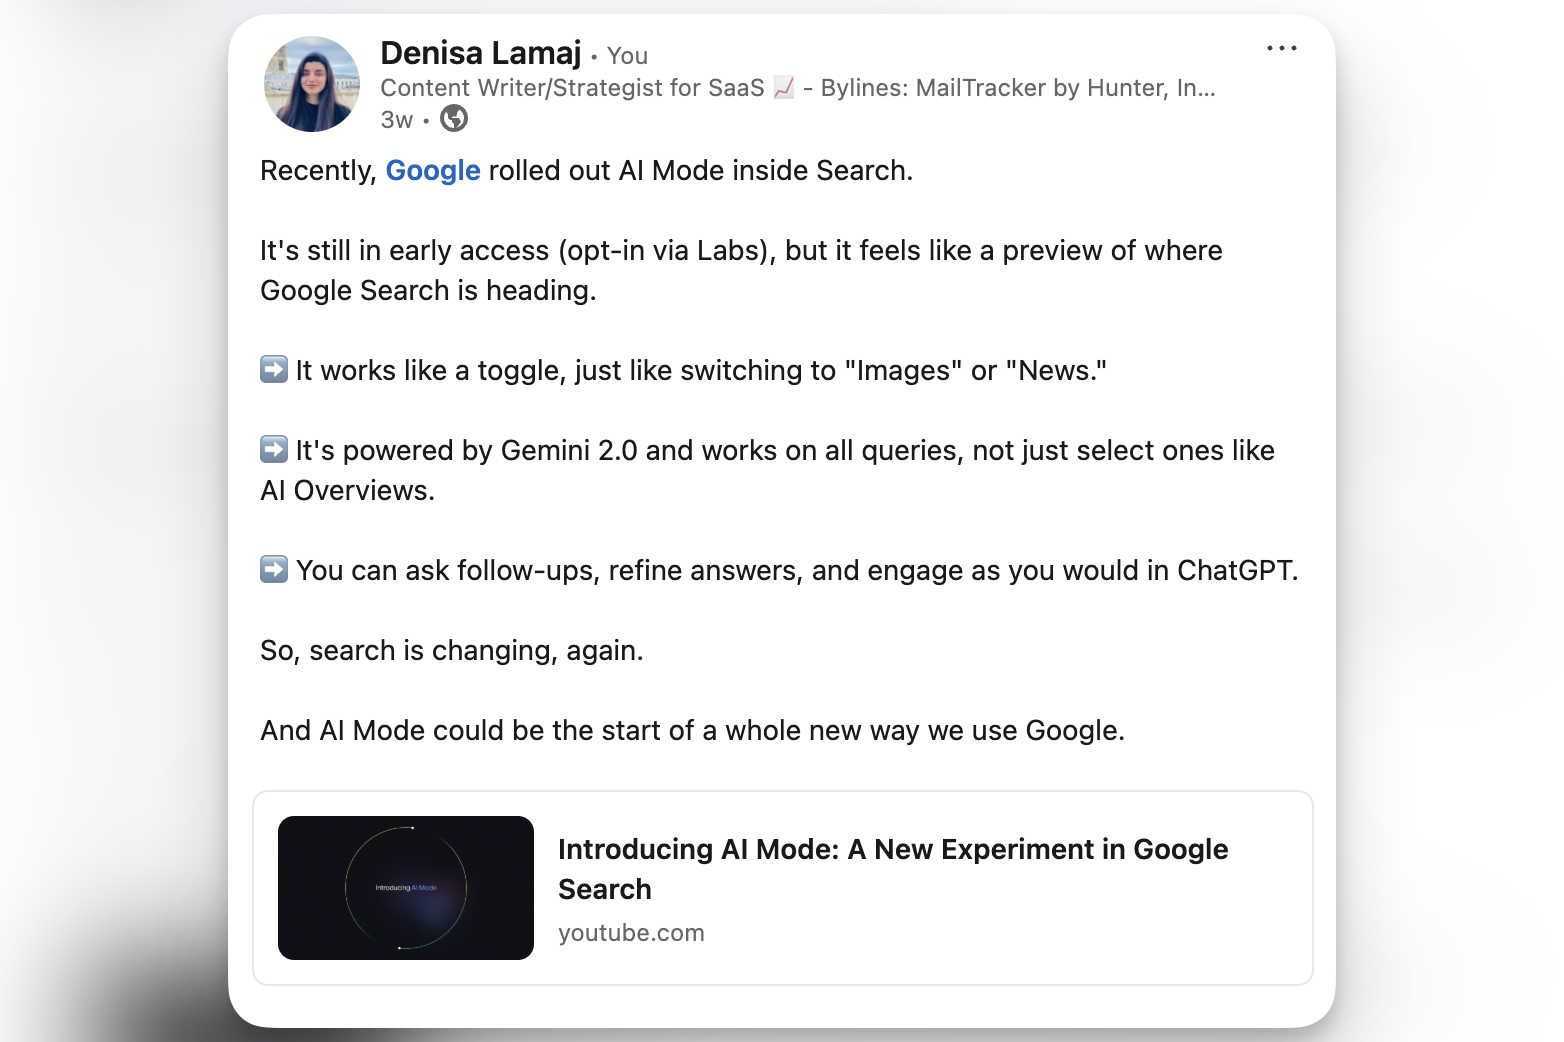Click the sentence 'And AI Mode could be the start'
The width and height of the screenshot is (1564, 1042).
point(692,731)
